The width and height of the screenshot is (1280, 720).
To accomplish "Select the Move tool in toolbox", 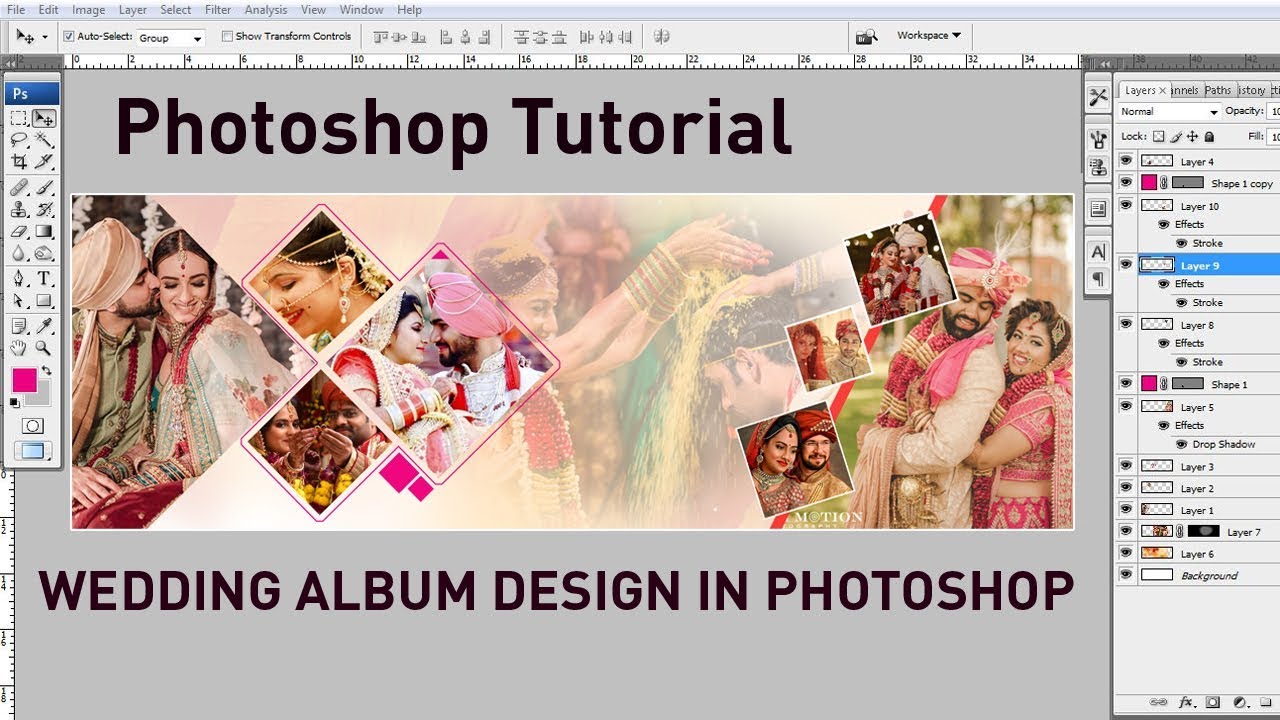I will (x=44, y=118).
